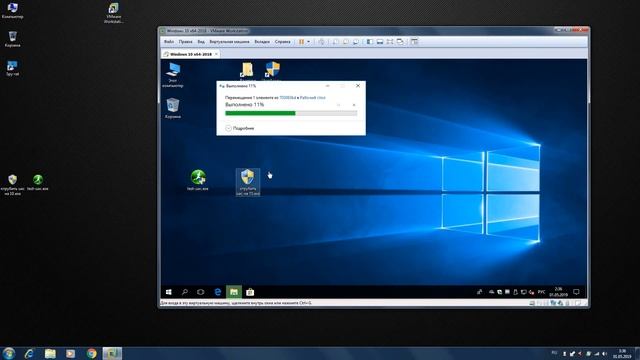Open File Explorer in the VM taskbar

click(234, 292)
